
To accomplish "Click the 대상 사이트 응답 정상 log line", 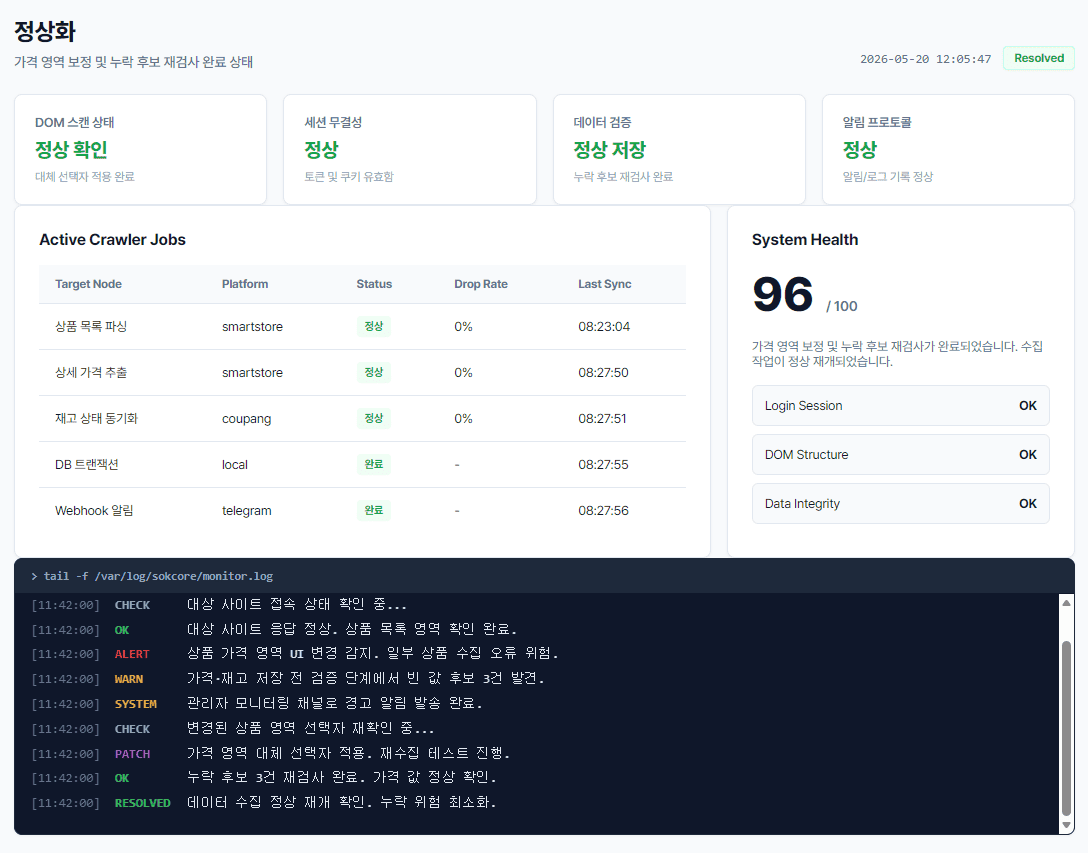I will point(352,630).
